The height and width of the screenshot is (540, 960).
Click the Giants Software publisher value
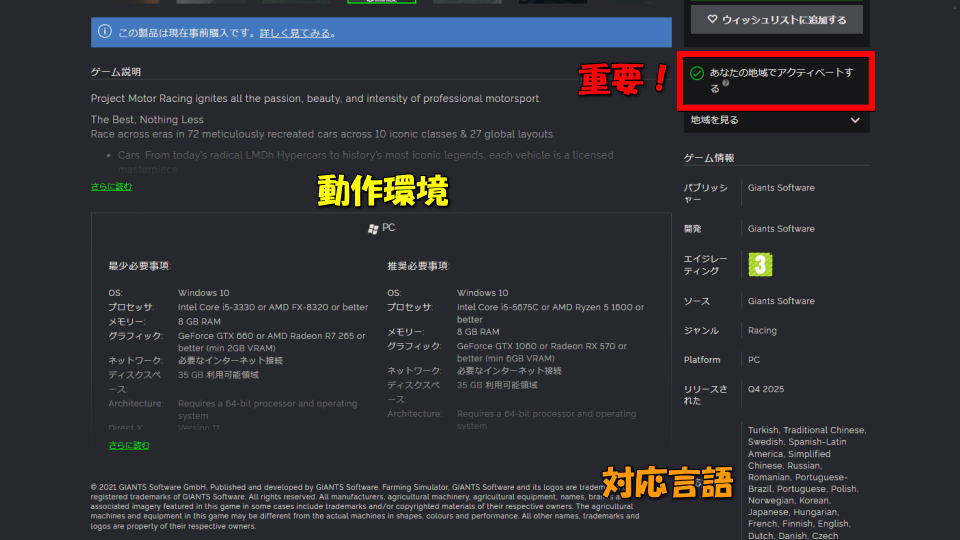(781, 188)
